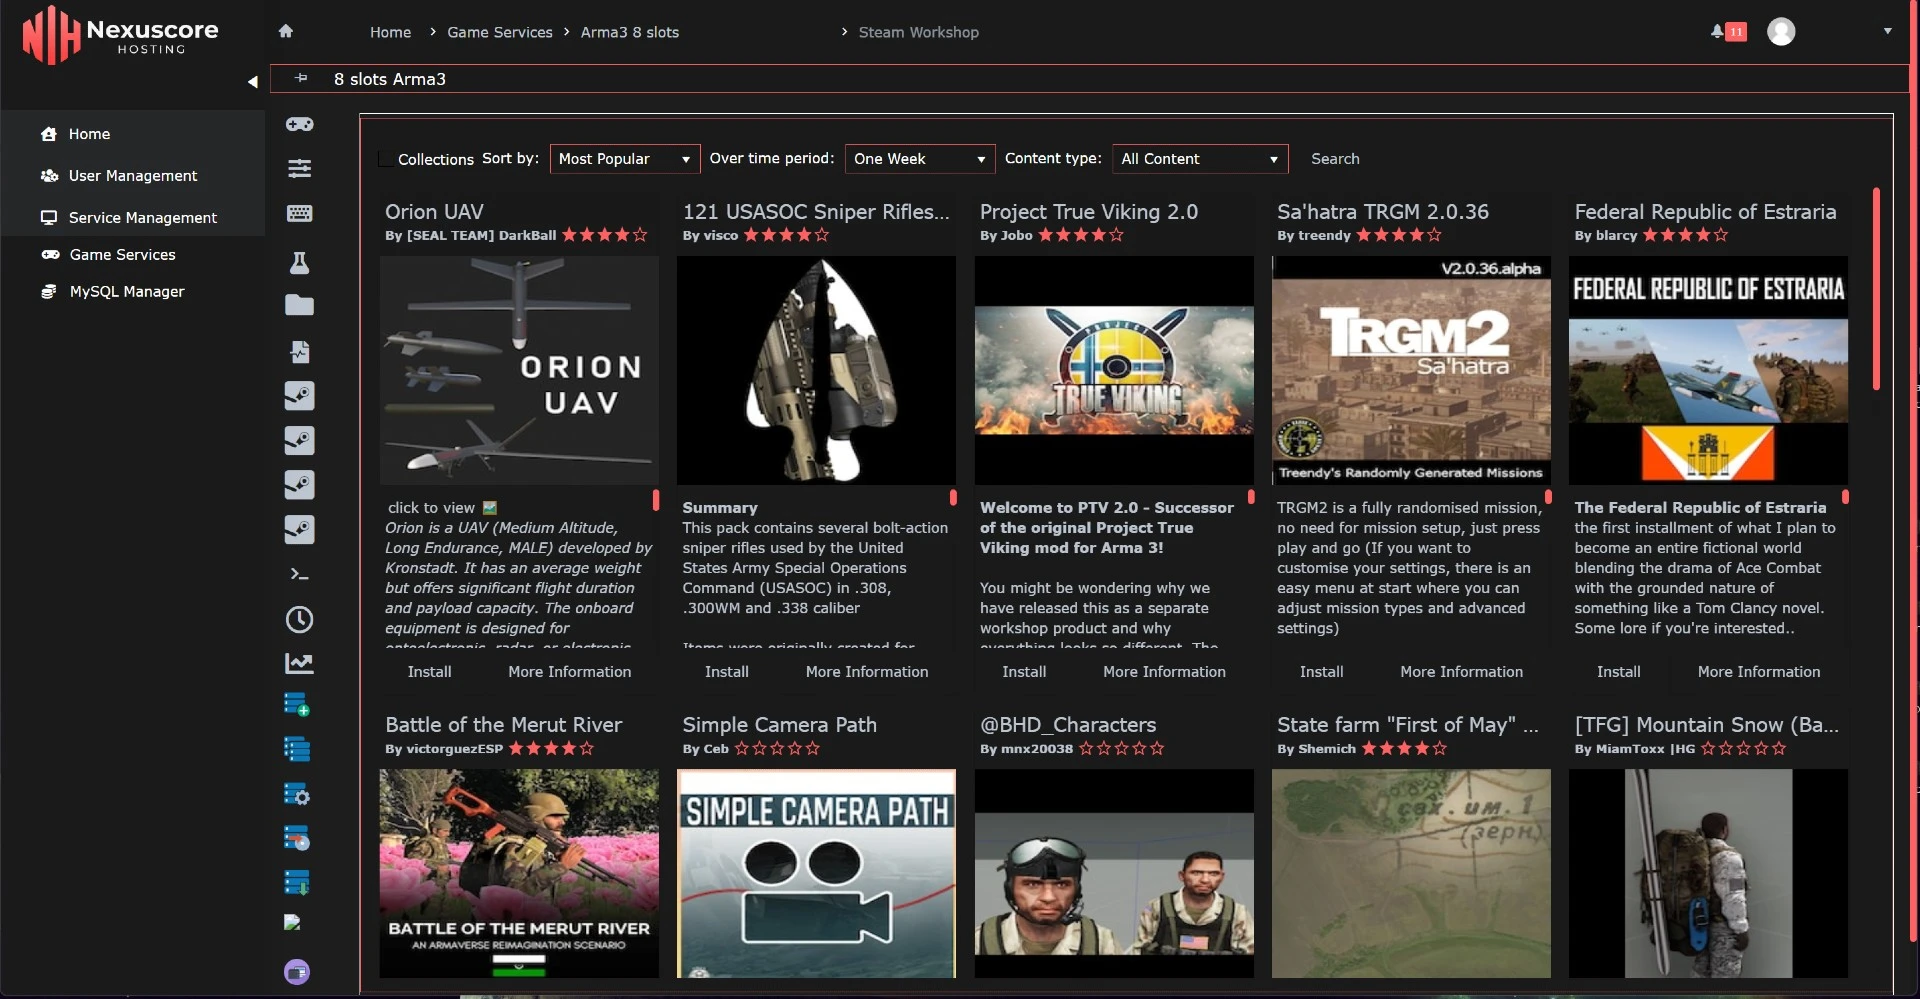Click the Search button
Viewport: 1920px width, 999px height.
coord(1335,159)
